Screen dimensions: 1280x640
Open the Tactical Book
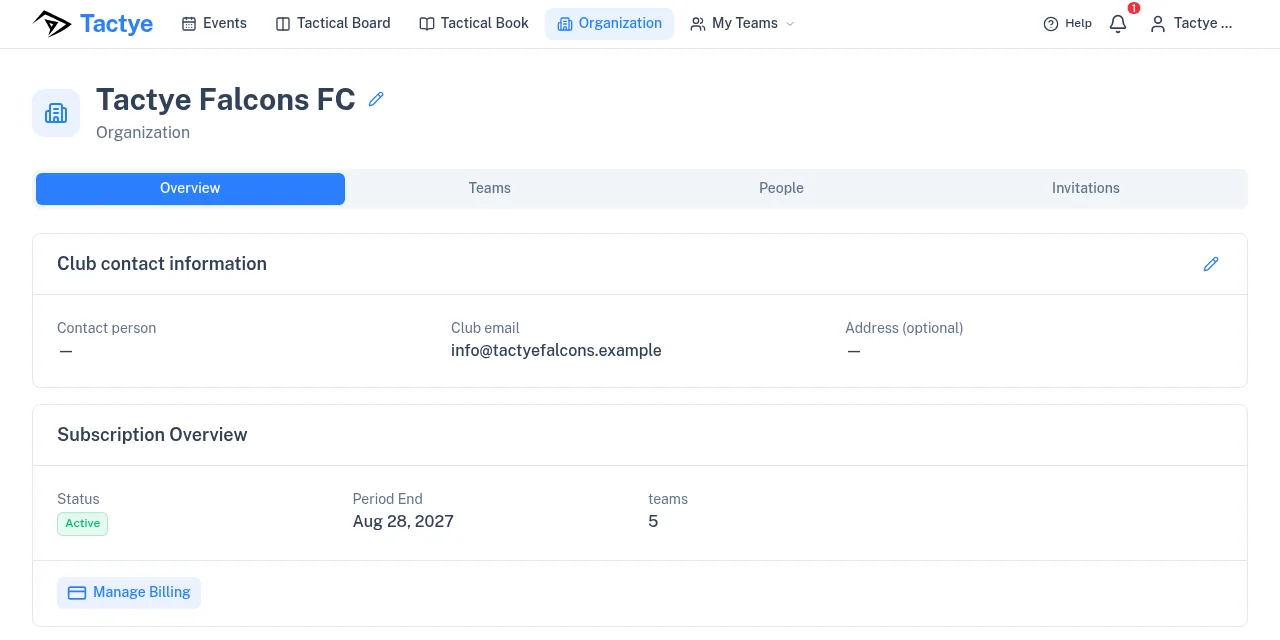pos(474,24)
